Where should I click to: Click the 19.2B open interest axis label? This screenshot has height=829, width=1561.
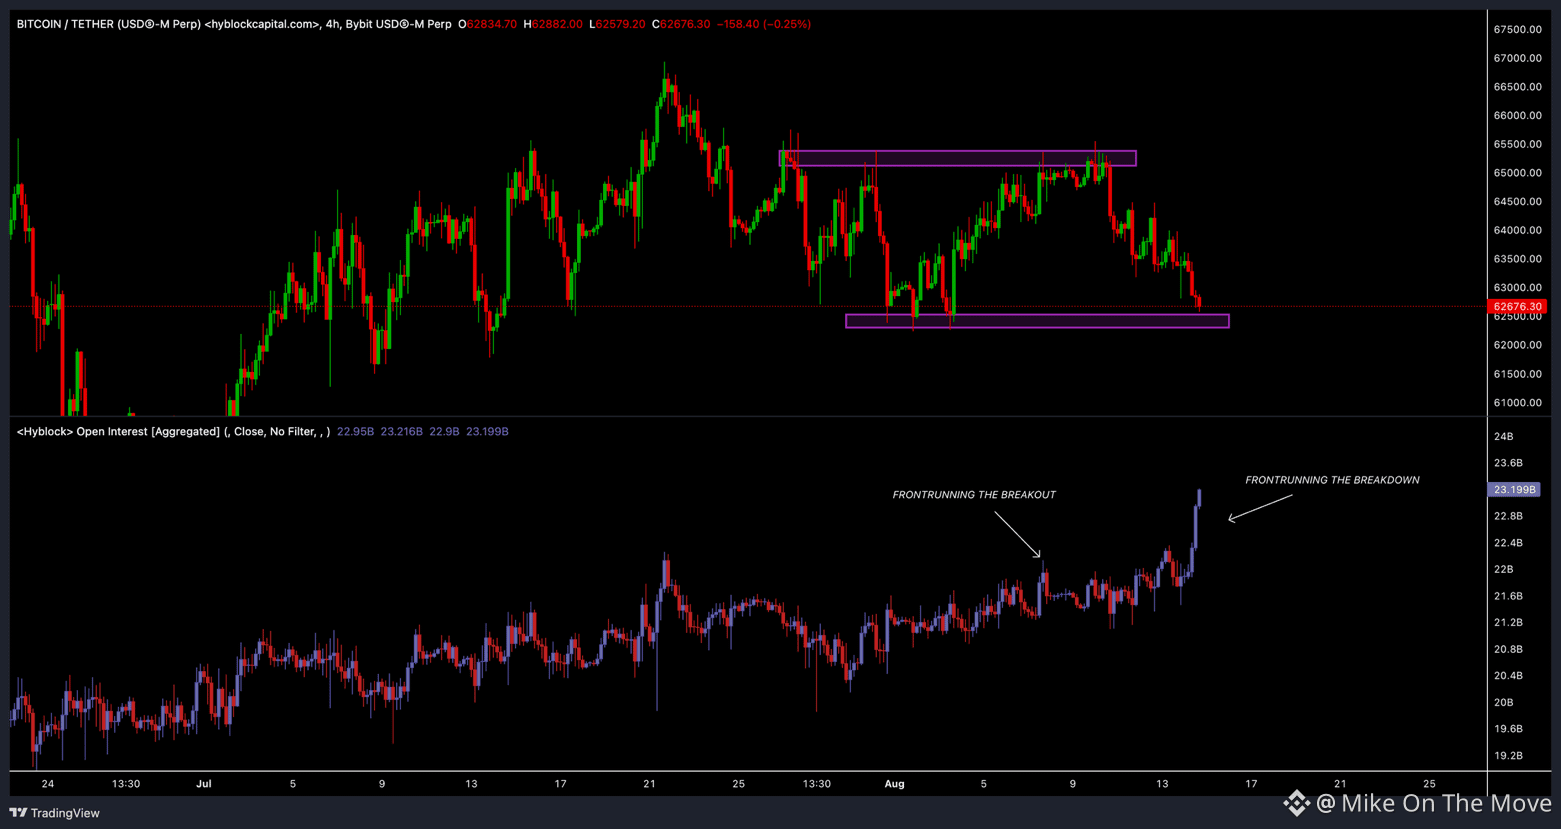coord(1508,756)
